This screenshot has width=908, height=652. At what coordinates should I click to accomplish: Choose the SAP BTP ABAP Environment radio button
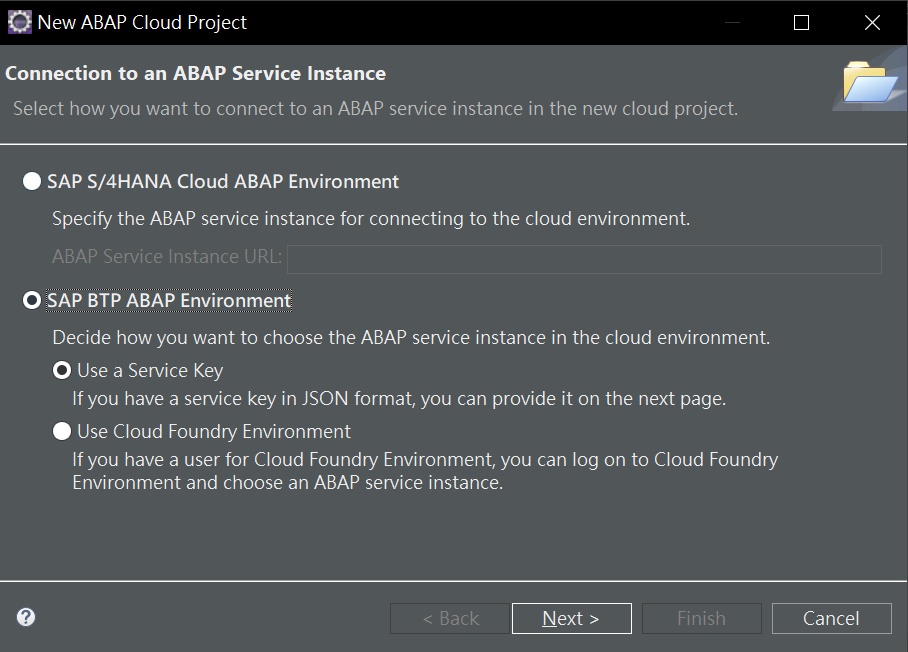click(x=33, y=300)
